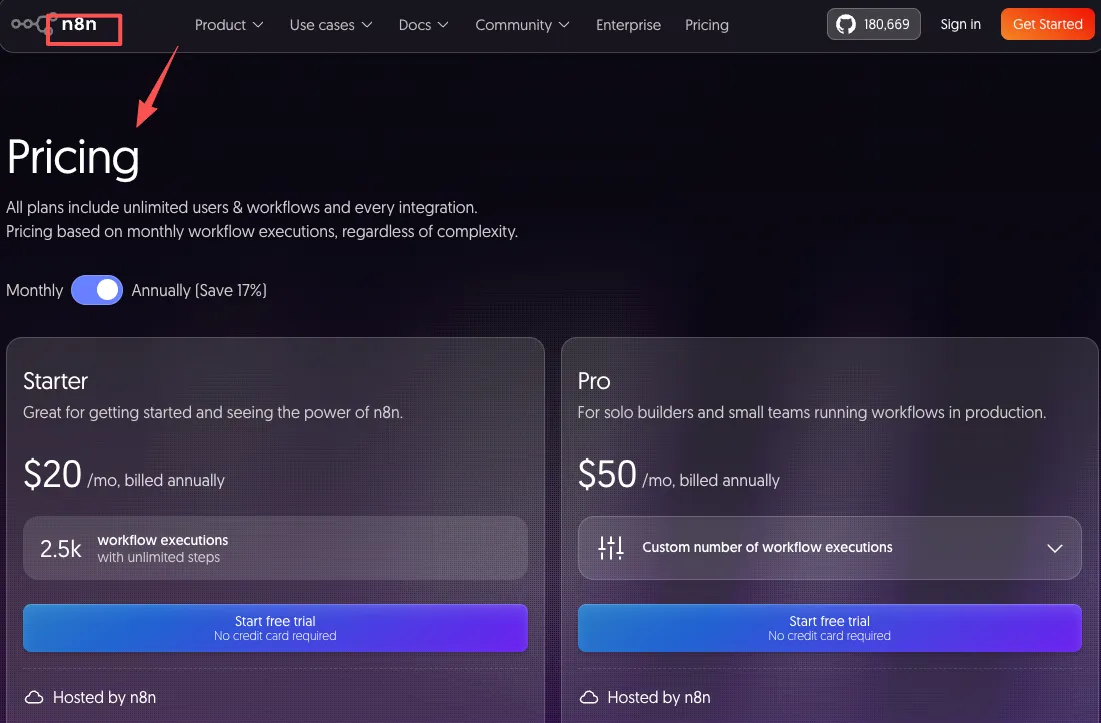Viewport: 1101px width, 723px height.
Task: Start free trial for Pro plan
Action: pos(829,628)
